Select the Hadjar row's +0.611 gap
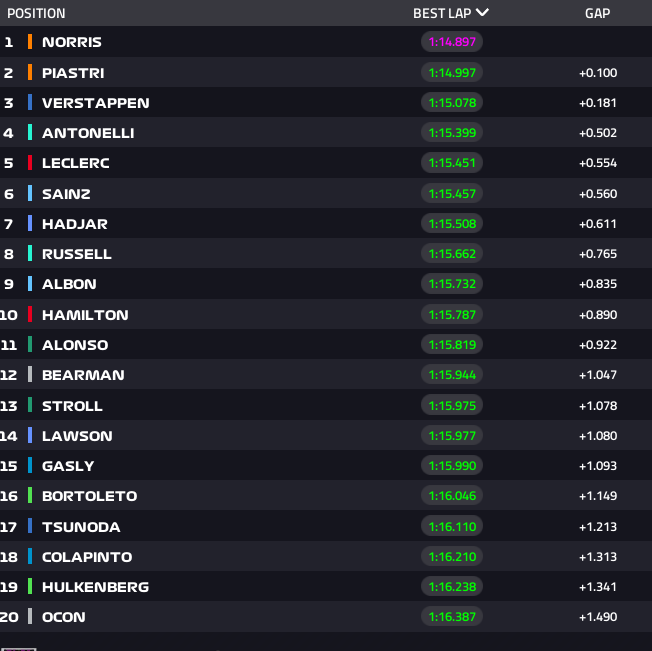Screen dimensions: 652x651 coord(598,224)
